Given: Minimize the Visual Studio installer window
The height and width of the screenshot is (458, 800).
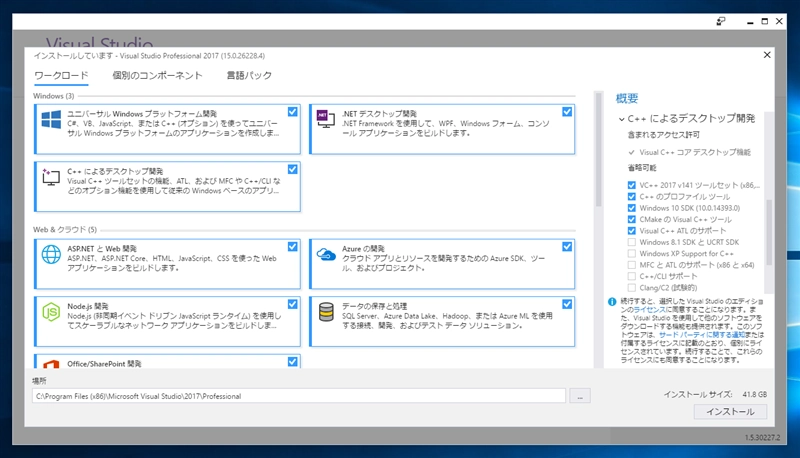Looking at the screenshot, I should (x=750, y=21).
